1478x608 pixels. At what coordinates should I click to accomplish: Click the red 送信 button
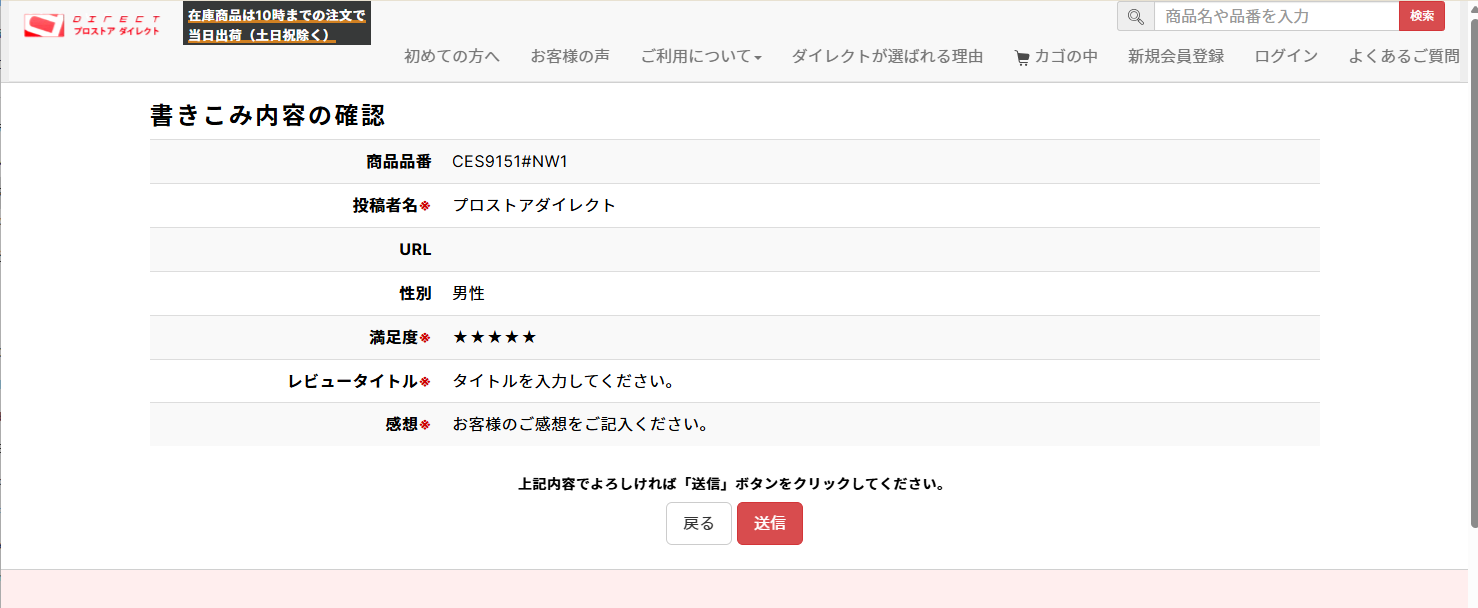coord(770,524)
